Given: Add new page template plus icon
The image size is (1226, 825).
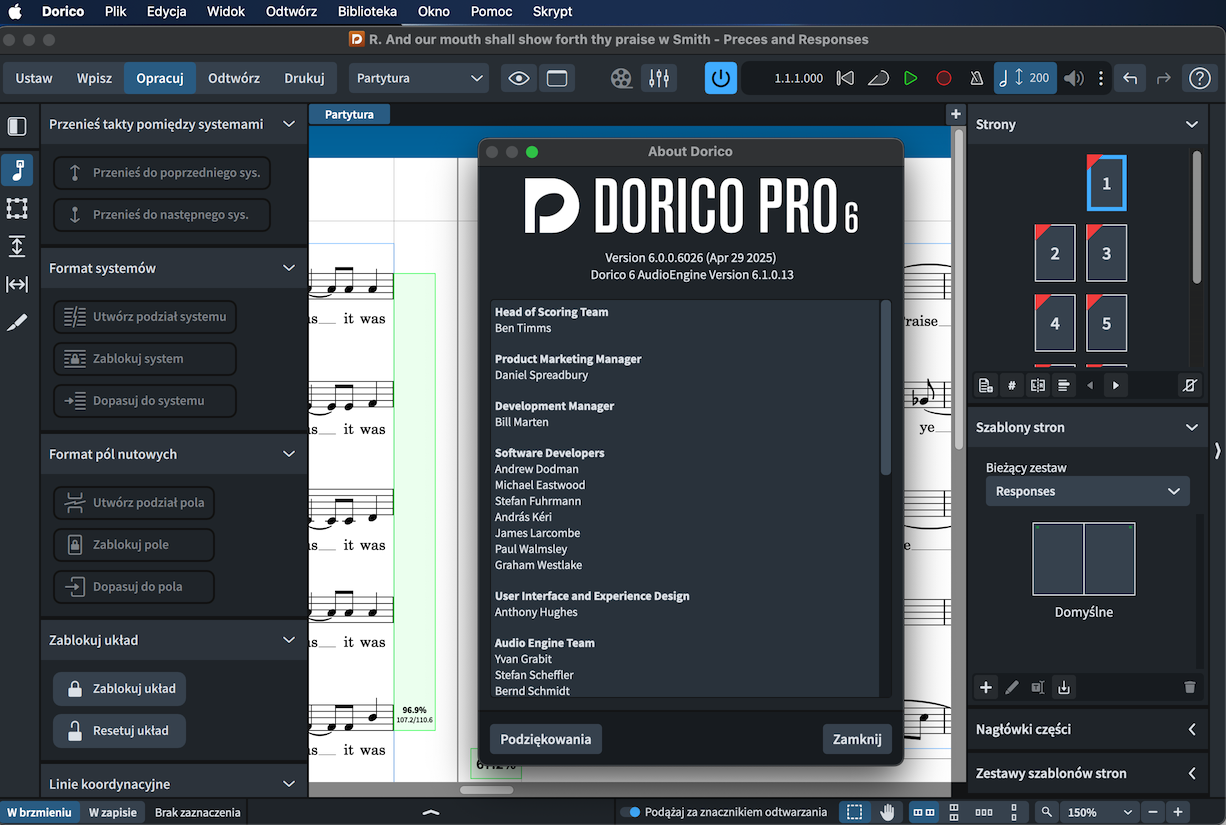Looking at the screenshot, I should pyautogui.click(x=986, y=687).
